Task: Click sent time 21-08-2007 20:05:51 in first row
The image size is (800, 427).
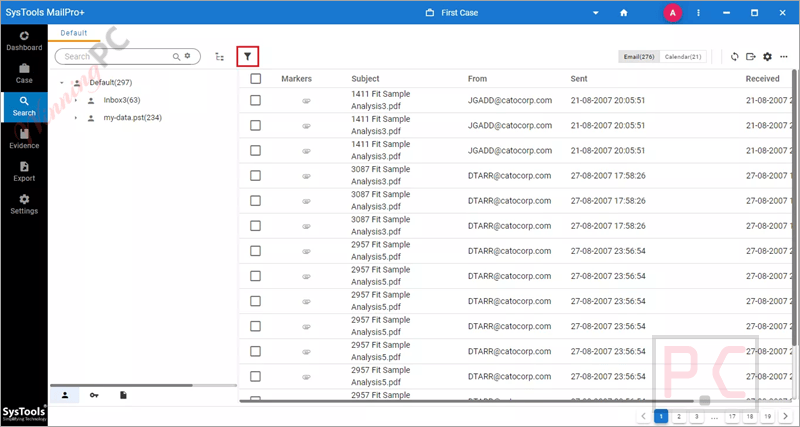Action: (x=608, y=101)
